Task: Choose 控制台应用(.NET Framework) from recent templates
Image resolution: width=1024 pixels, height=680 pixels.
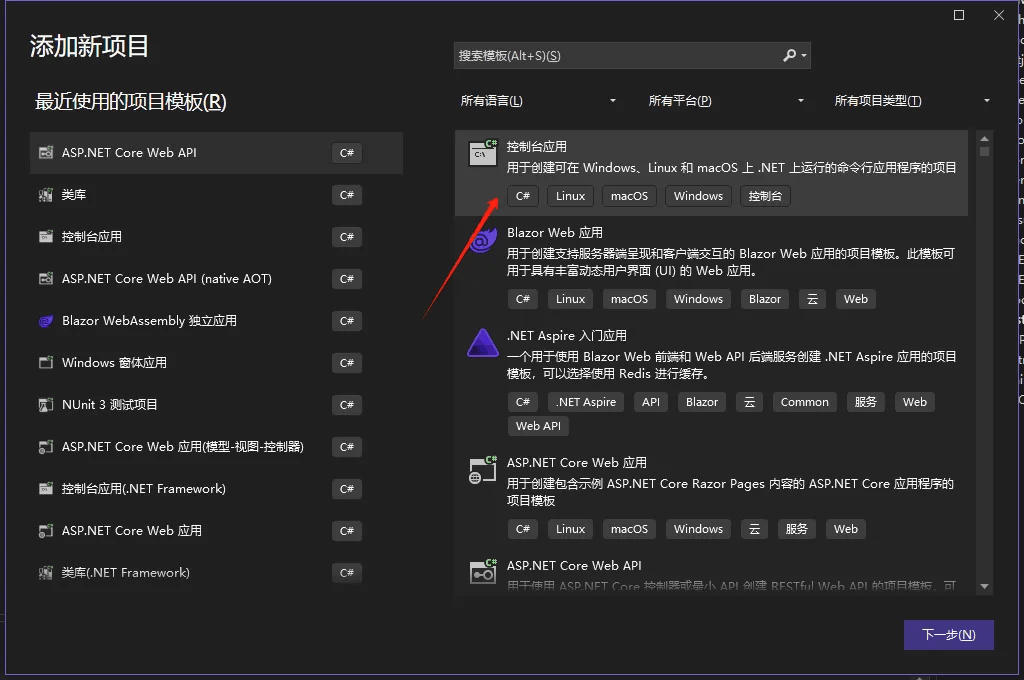Action: [216, 489]
